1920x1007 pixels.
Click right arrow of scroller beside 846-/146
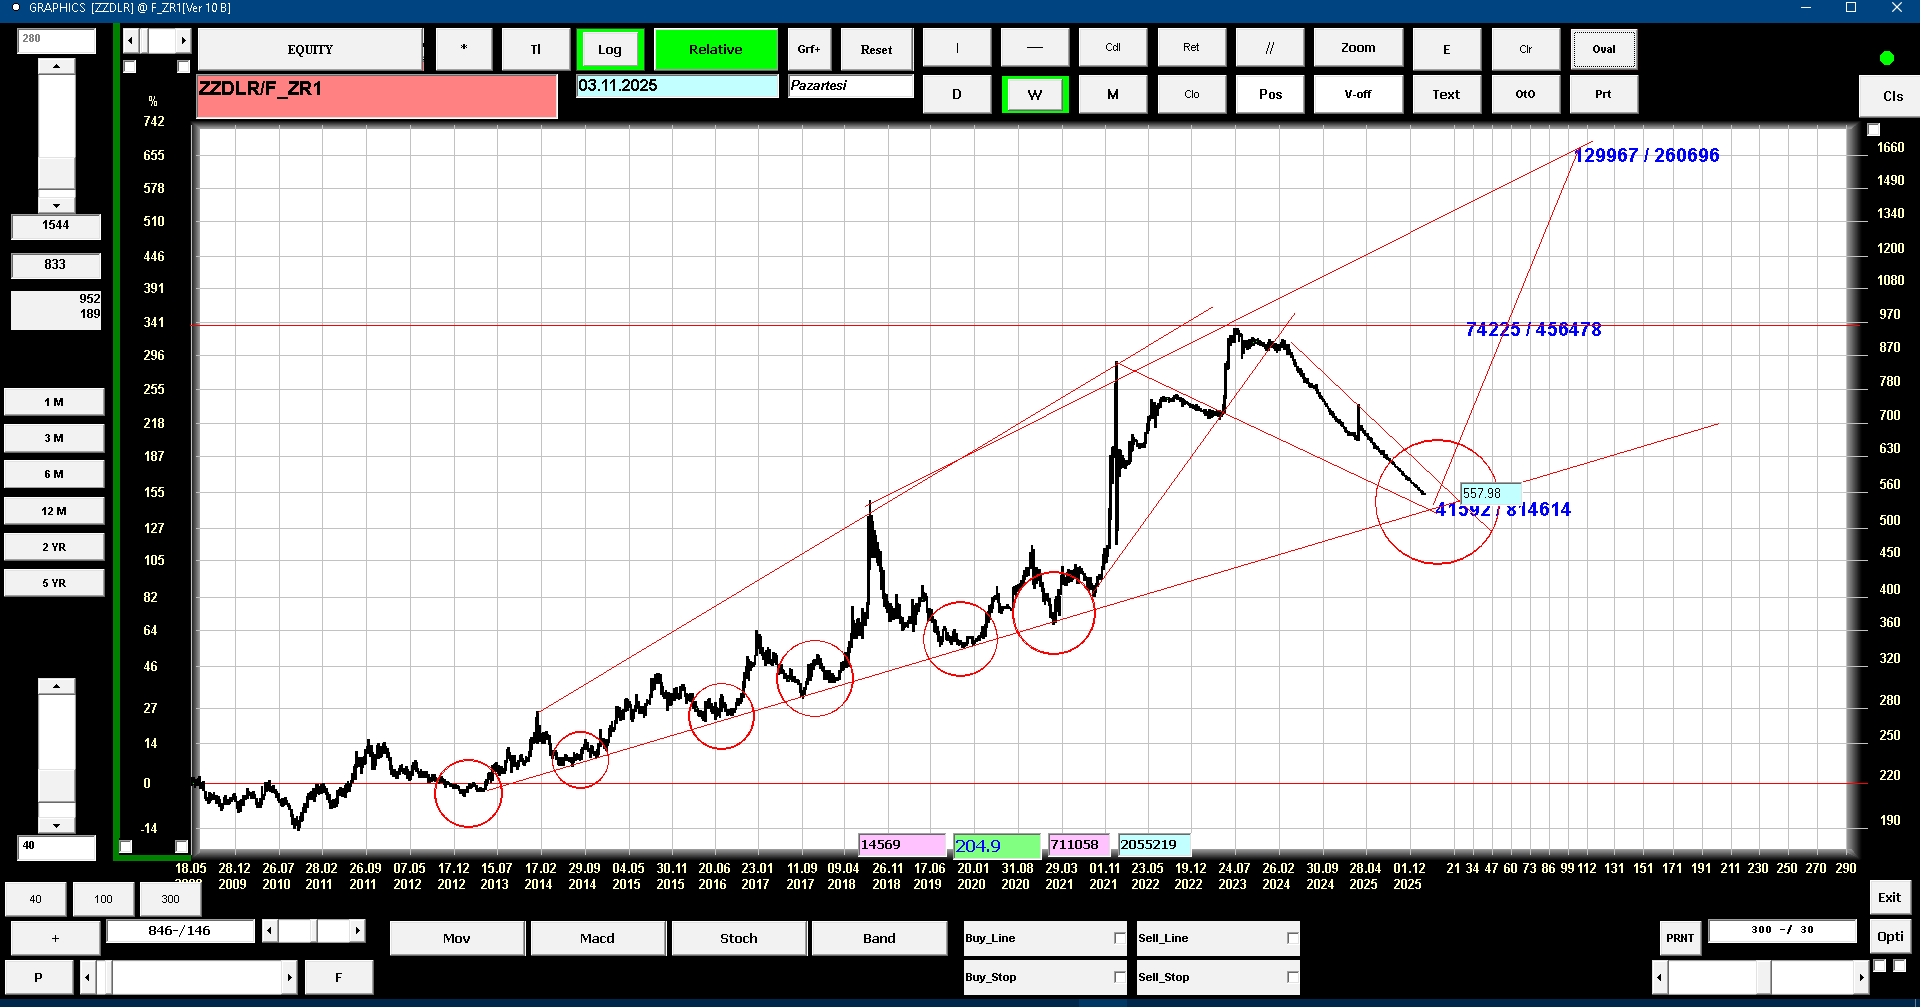(x=357, y=931)
